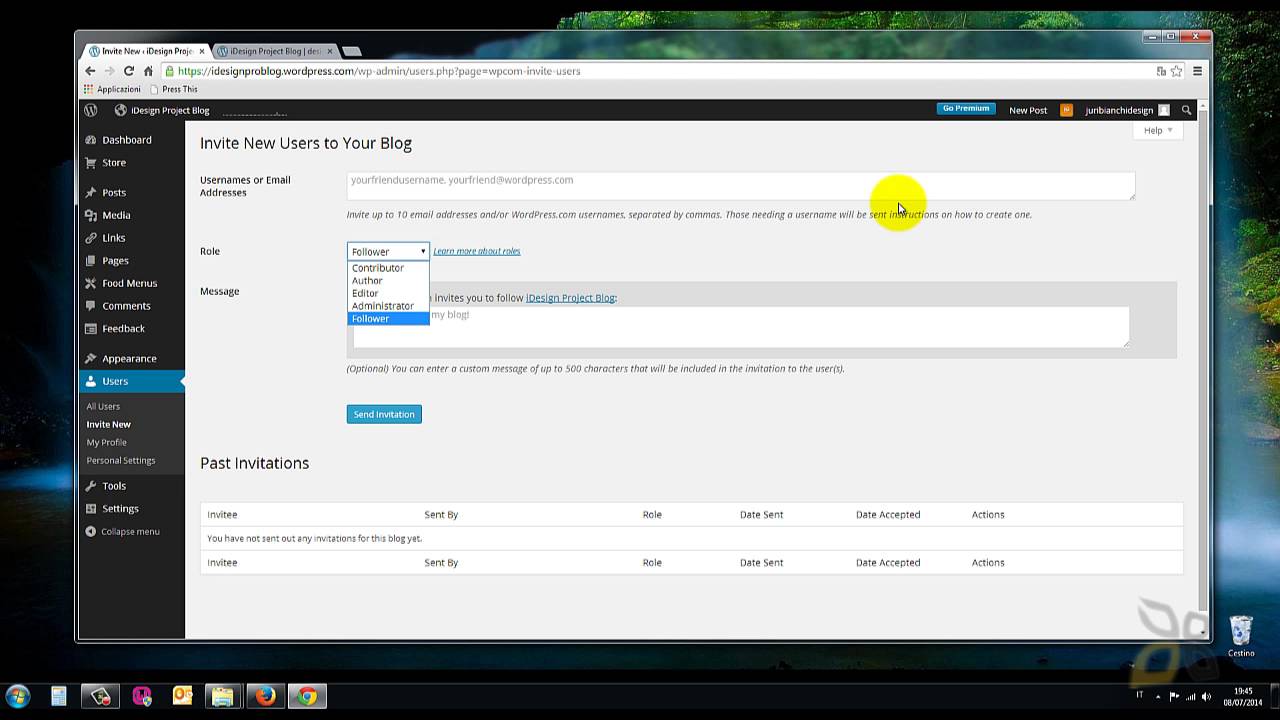
Task: Click the Links chain icon
Action: coord(91,238)
